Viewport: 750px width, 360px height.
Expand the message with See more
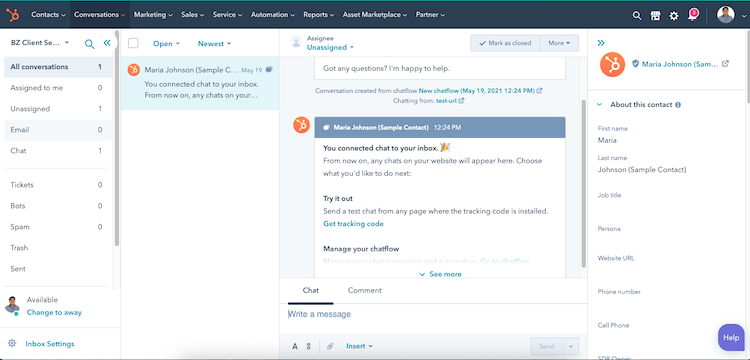(x=441, y=274)
